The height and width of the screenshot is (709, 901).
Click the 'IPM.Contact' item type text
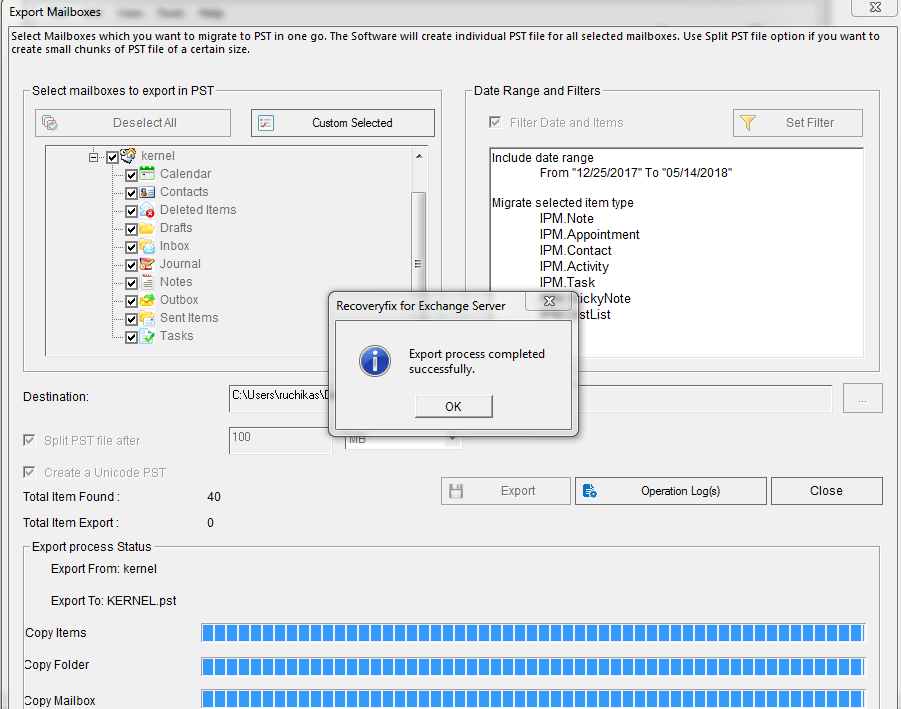575,251
